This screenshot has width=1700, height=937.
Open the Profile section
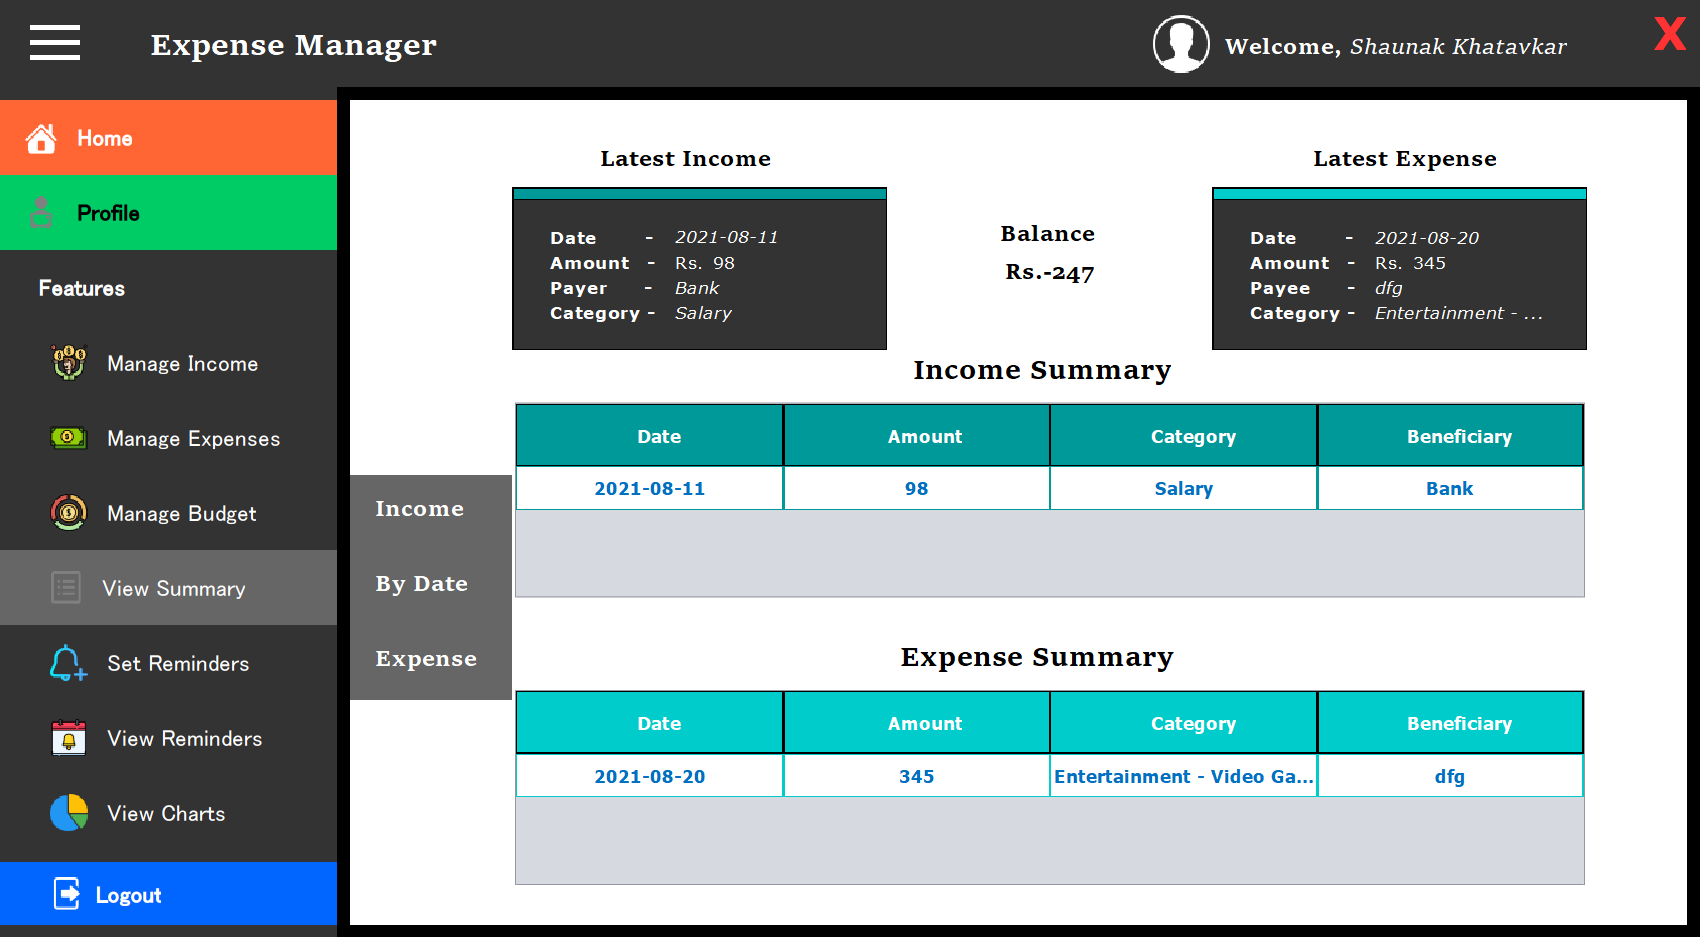(109, 212)
